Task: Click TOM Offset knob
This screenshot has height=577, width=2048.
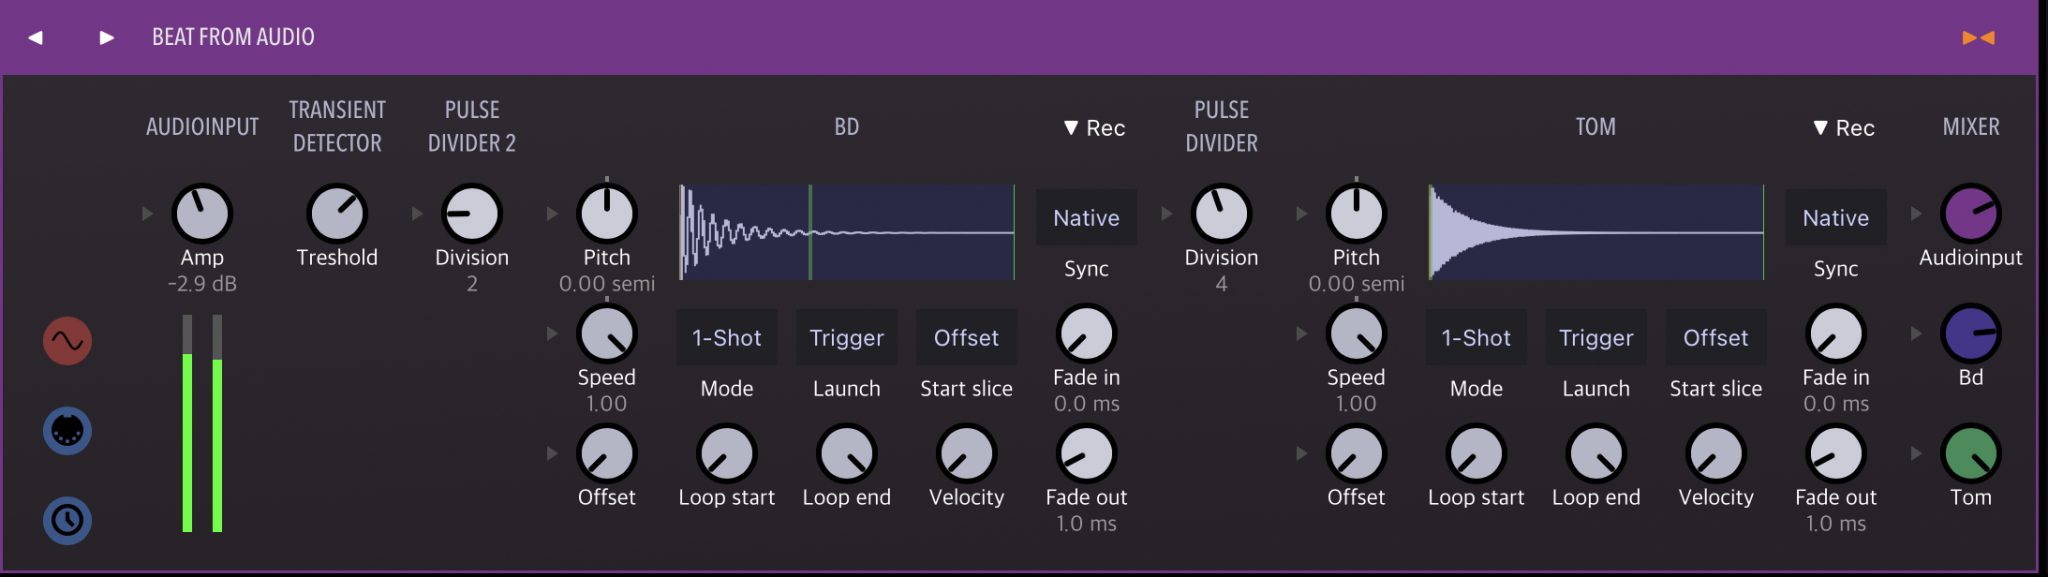Action: click(1356, 454)
